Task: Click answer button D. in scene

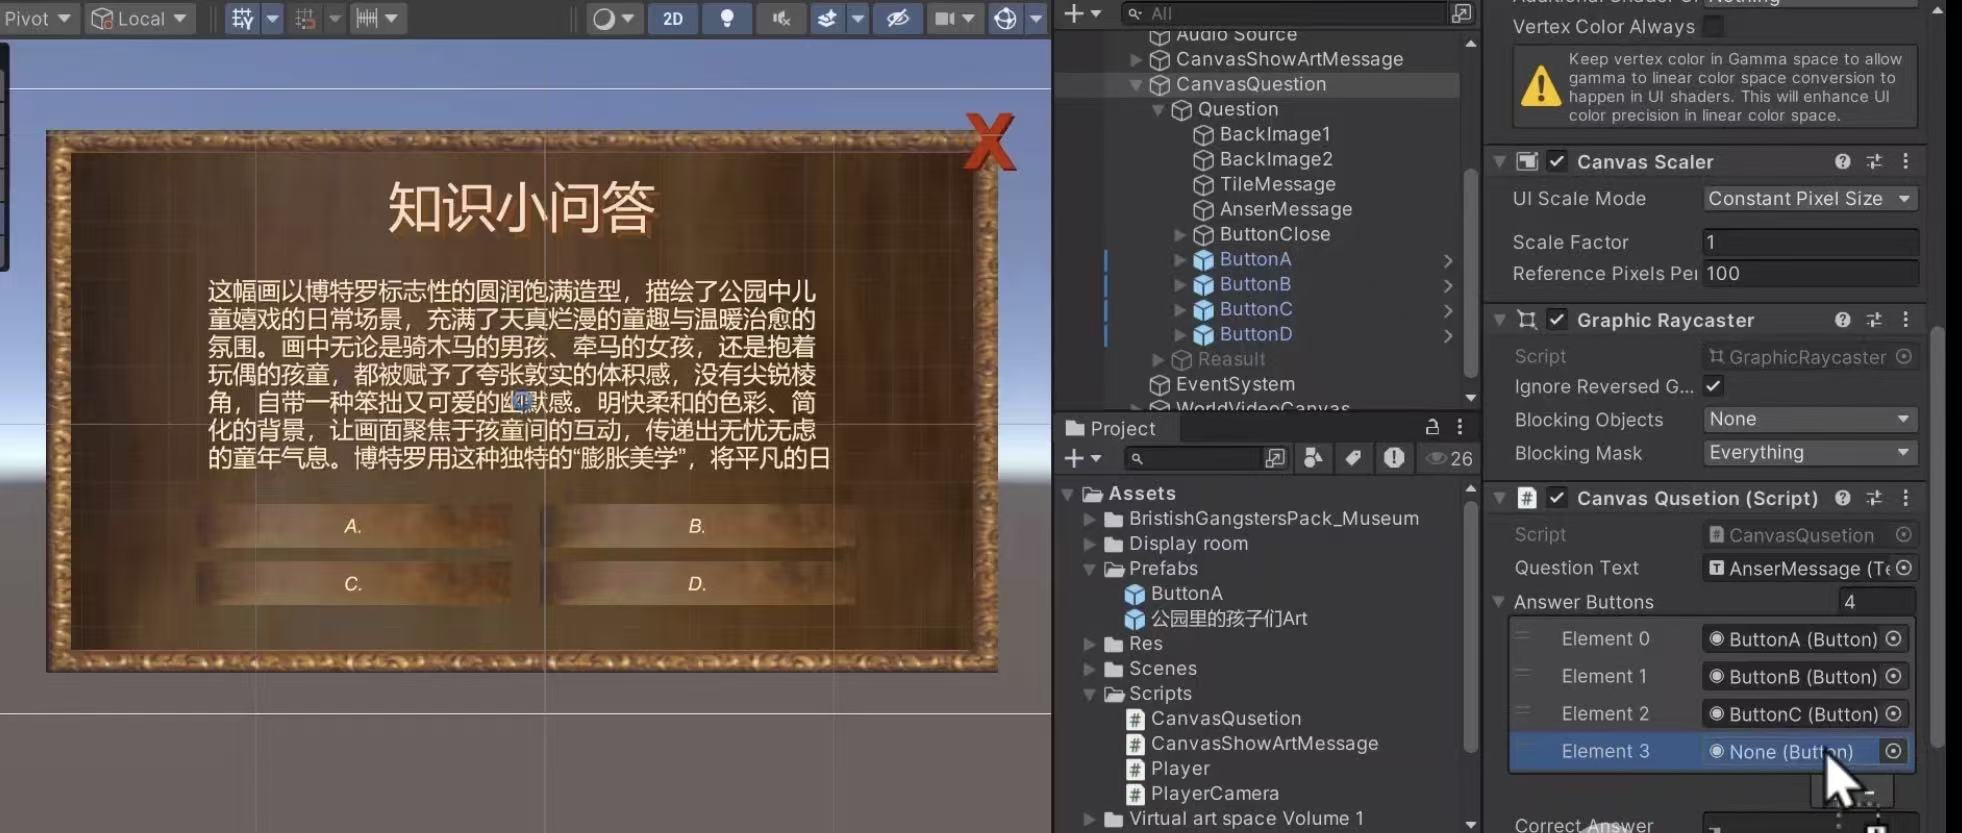Action: click(697, 584)
